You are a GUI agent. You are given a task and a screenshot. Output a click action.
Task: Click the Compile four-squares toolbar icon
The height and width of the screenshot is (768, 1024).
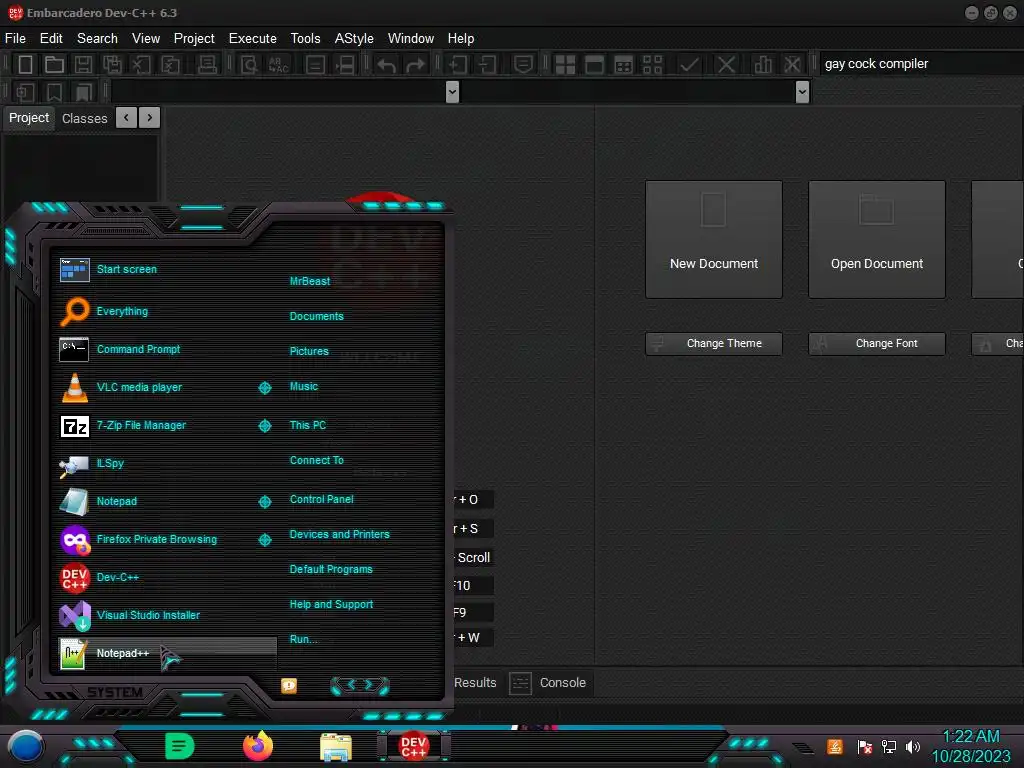click(565, 65)
